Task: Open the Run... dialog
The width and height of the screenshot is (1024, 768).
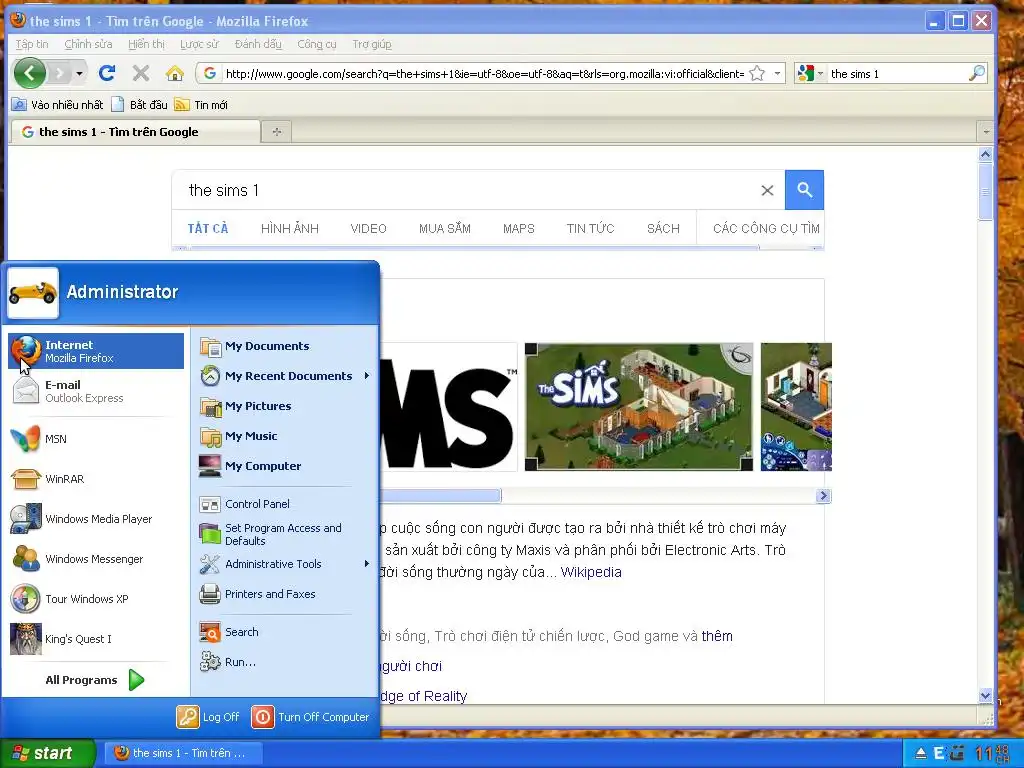Action: pos(285,662)
